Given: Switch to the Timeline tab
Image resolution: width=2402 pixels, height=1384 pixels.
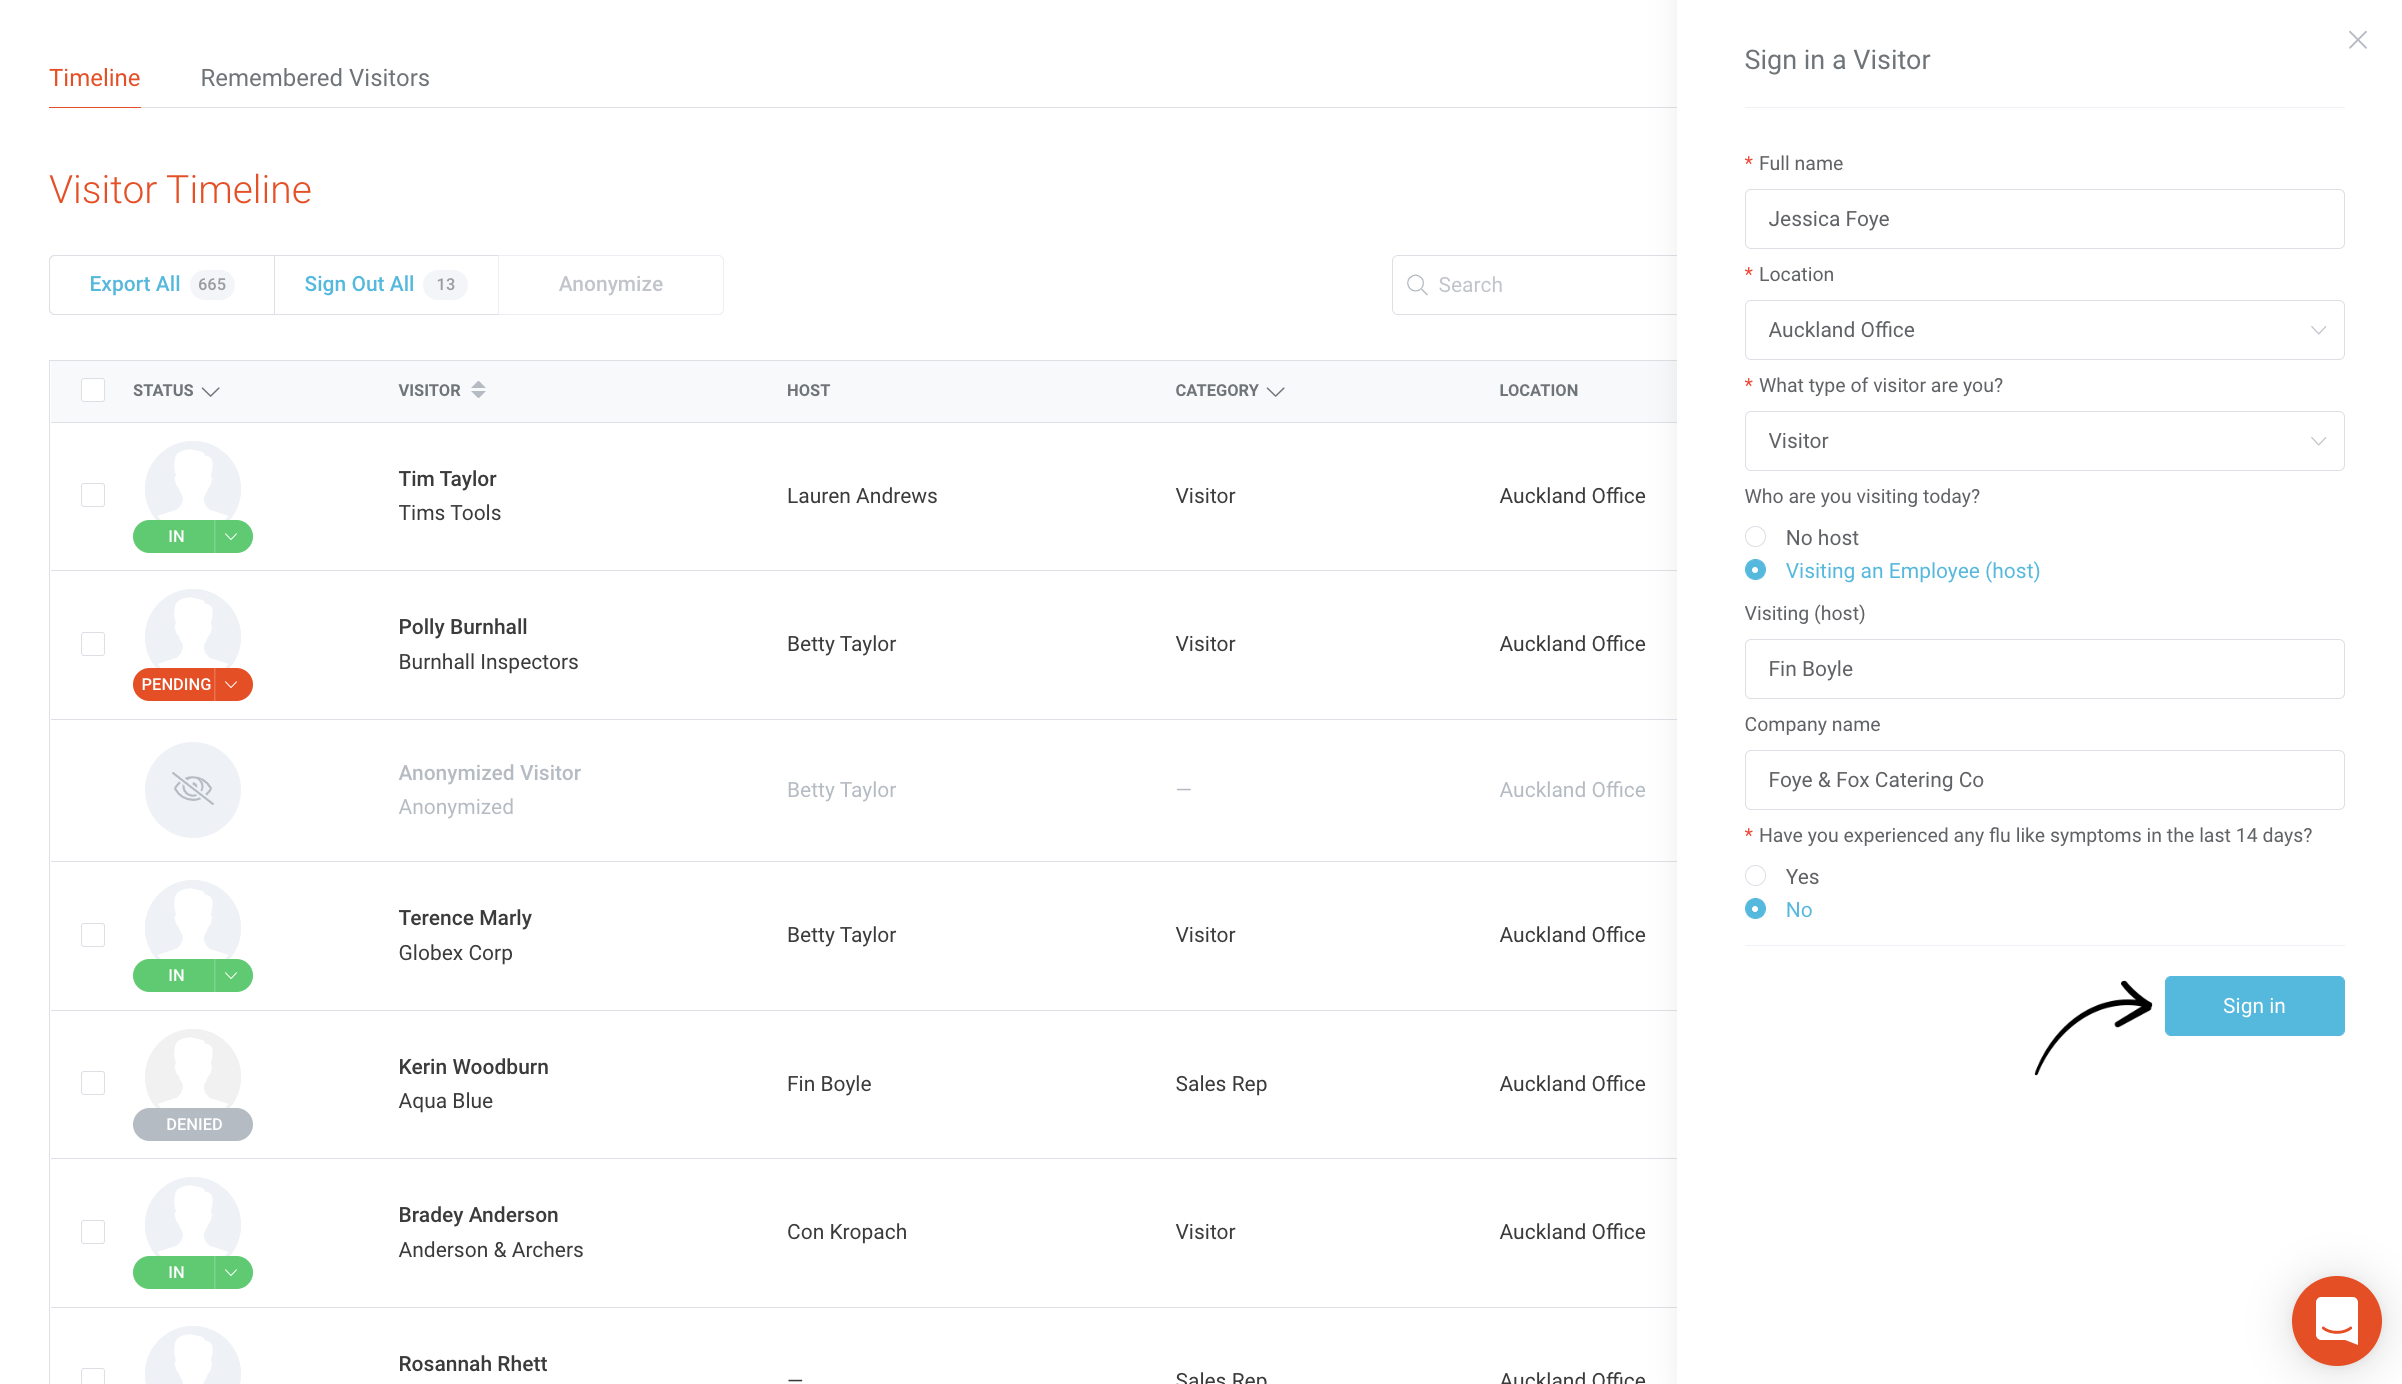Looking at the screenshot, I should [x=95, y=78].
